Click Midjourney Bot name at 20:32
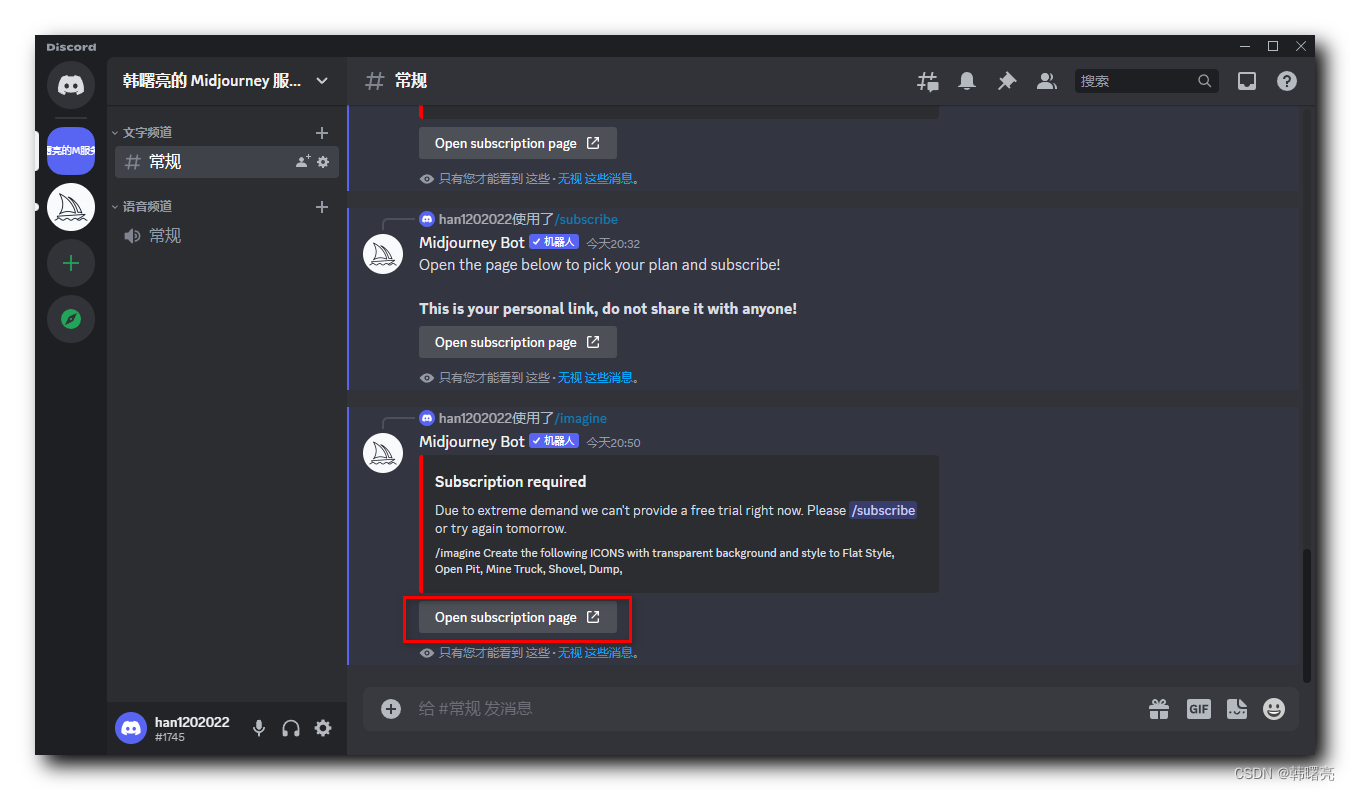This screenshot has height=790, width=1350. [x=472, y=242]
